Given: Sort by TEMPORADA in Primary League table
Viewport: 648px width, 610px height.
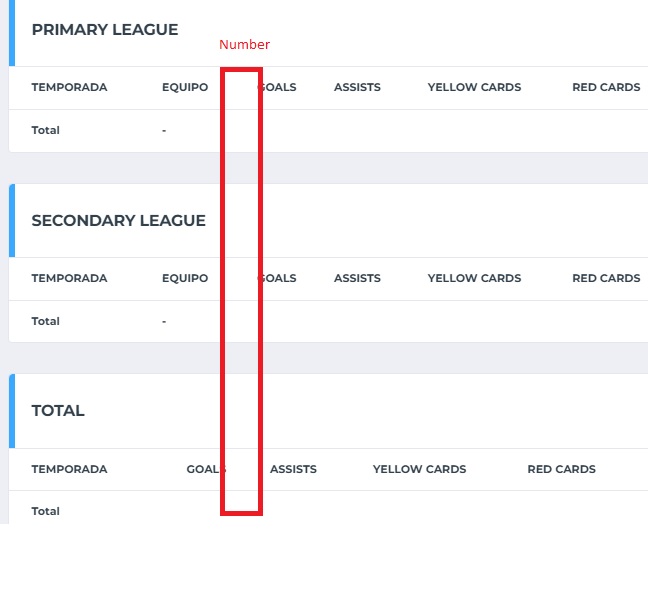Looking at the screenshot, I should (69, 87).
